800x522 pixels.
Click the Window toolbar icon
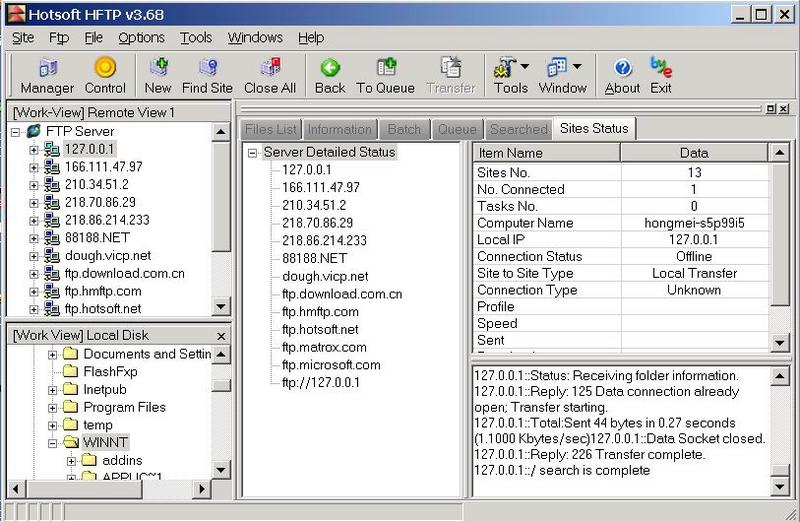(557, 67)
